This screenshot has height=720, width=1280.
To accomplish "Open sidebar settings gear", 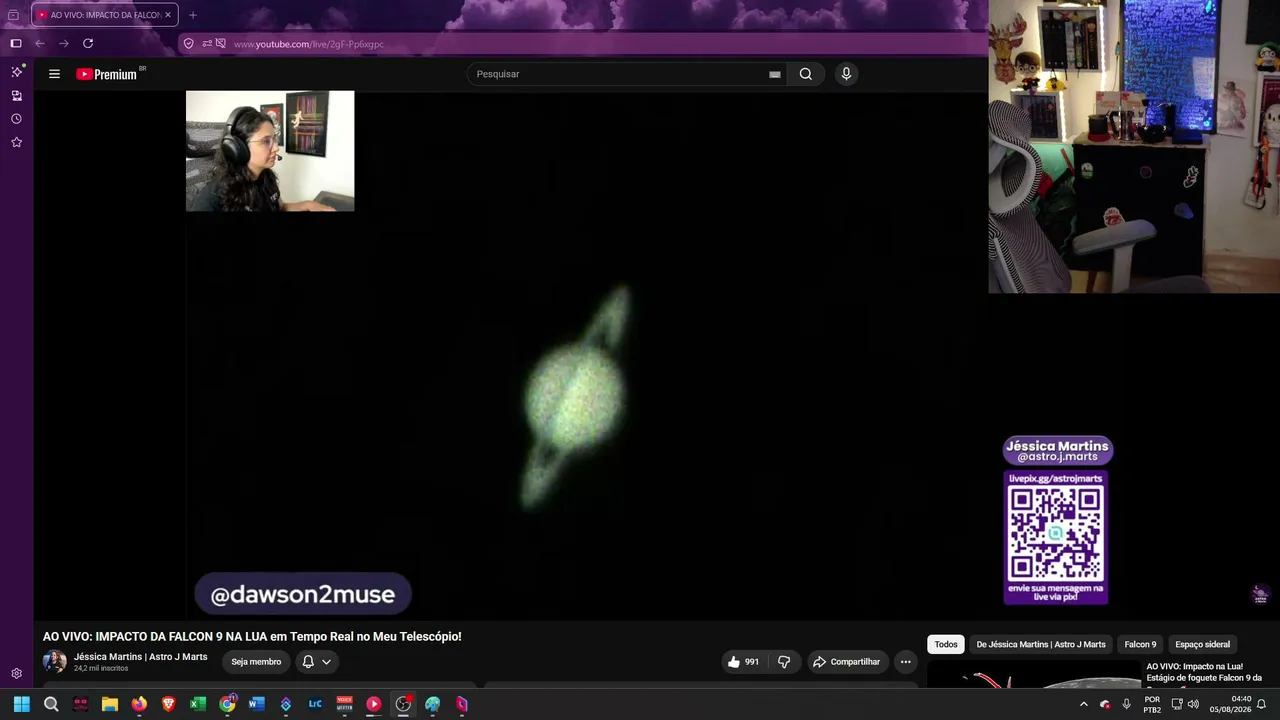I will (x=16, y=674).
